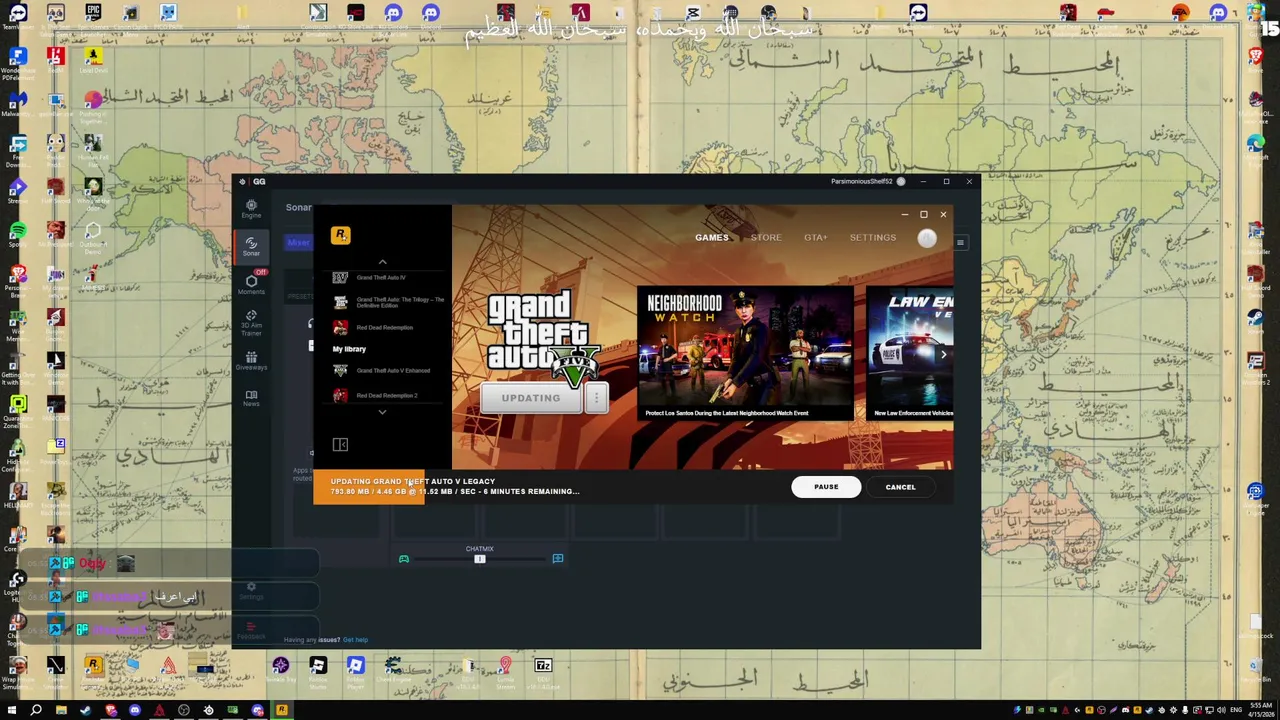Screen dimensions: 1280x720
Task: Open the GG hamburger menu icon
Action: pos(960,242)
